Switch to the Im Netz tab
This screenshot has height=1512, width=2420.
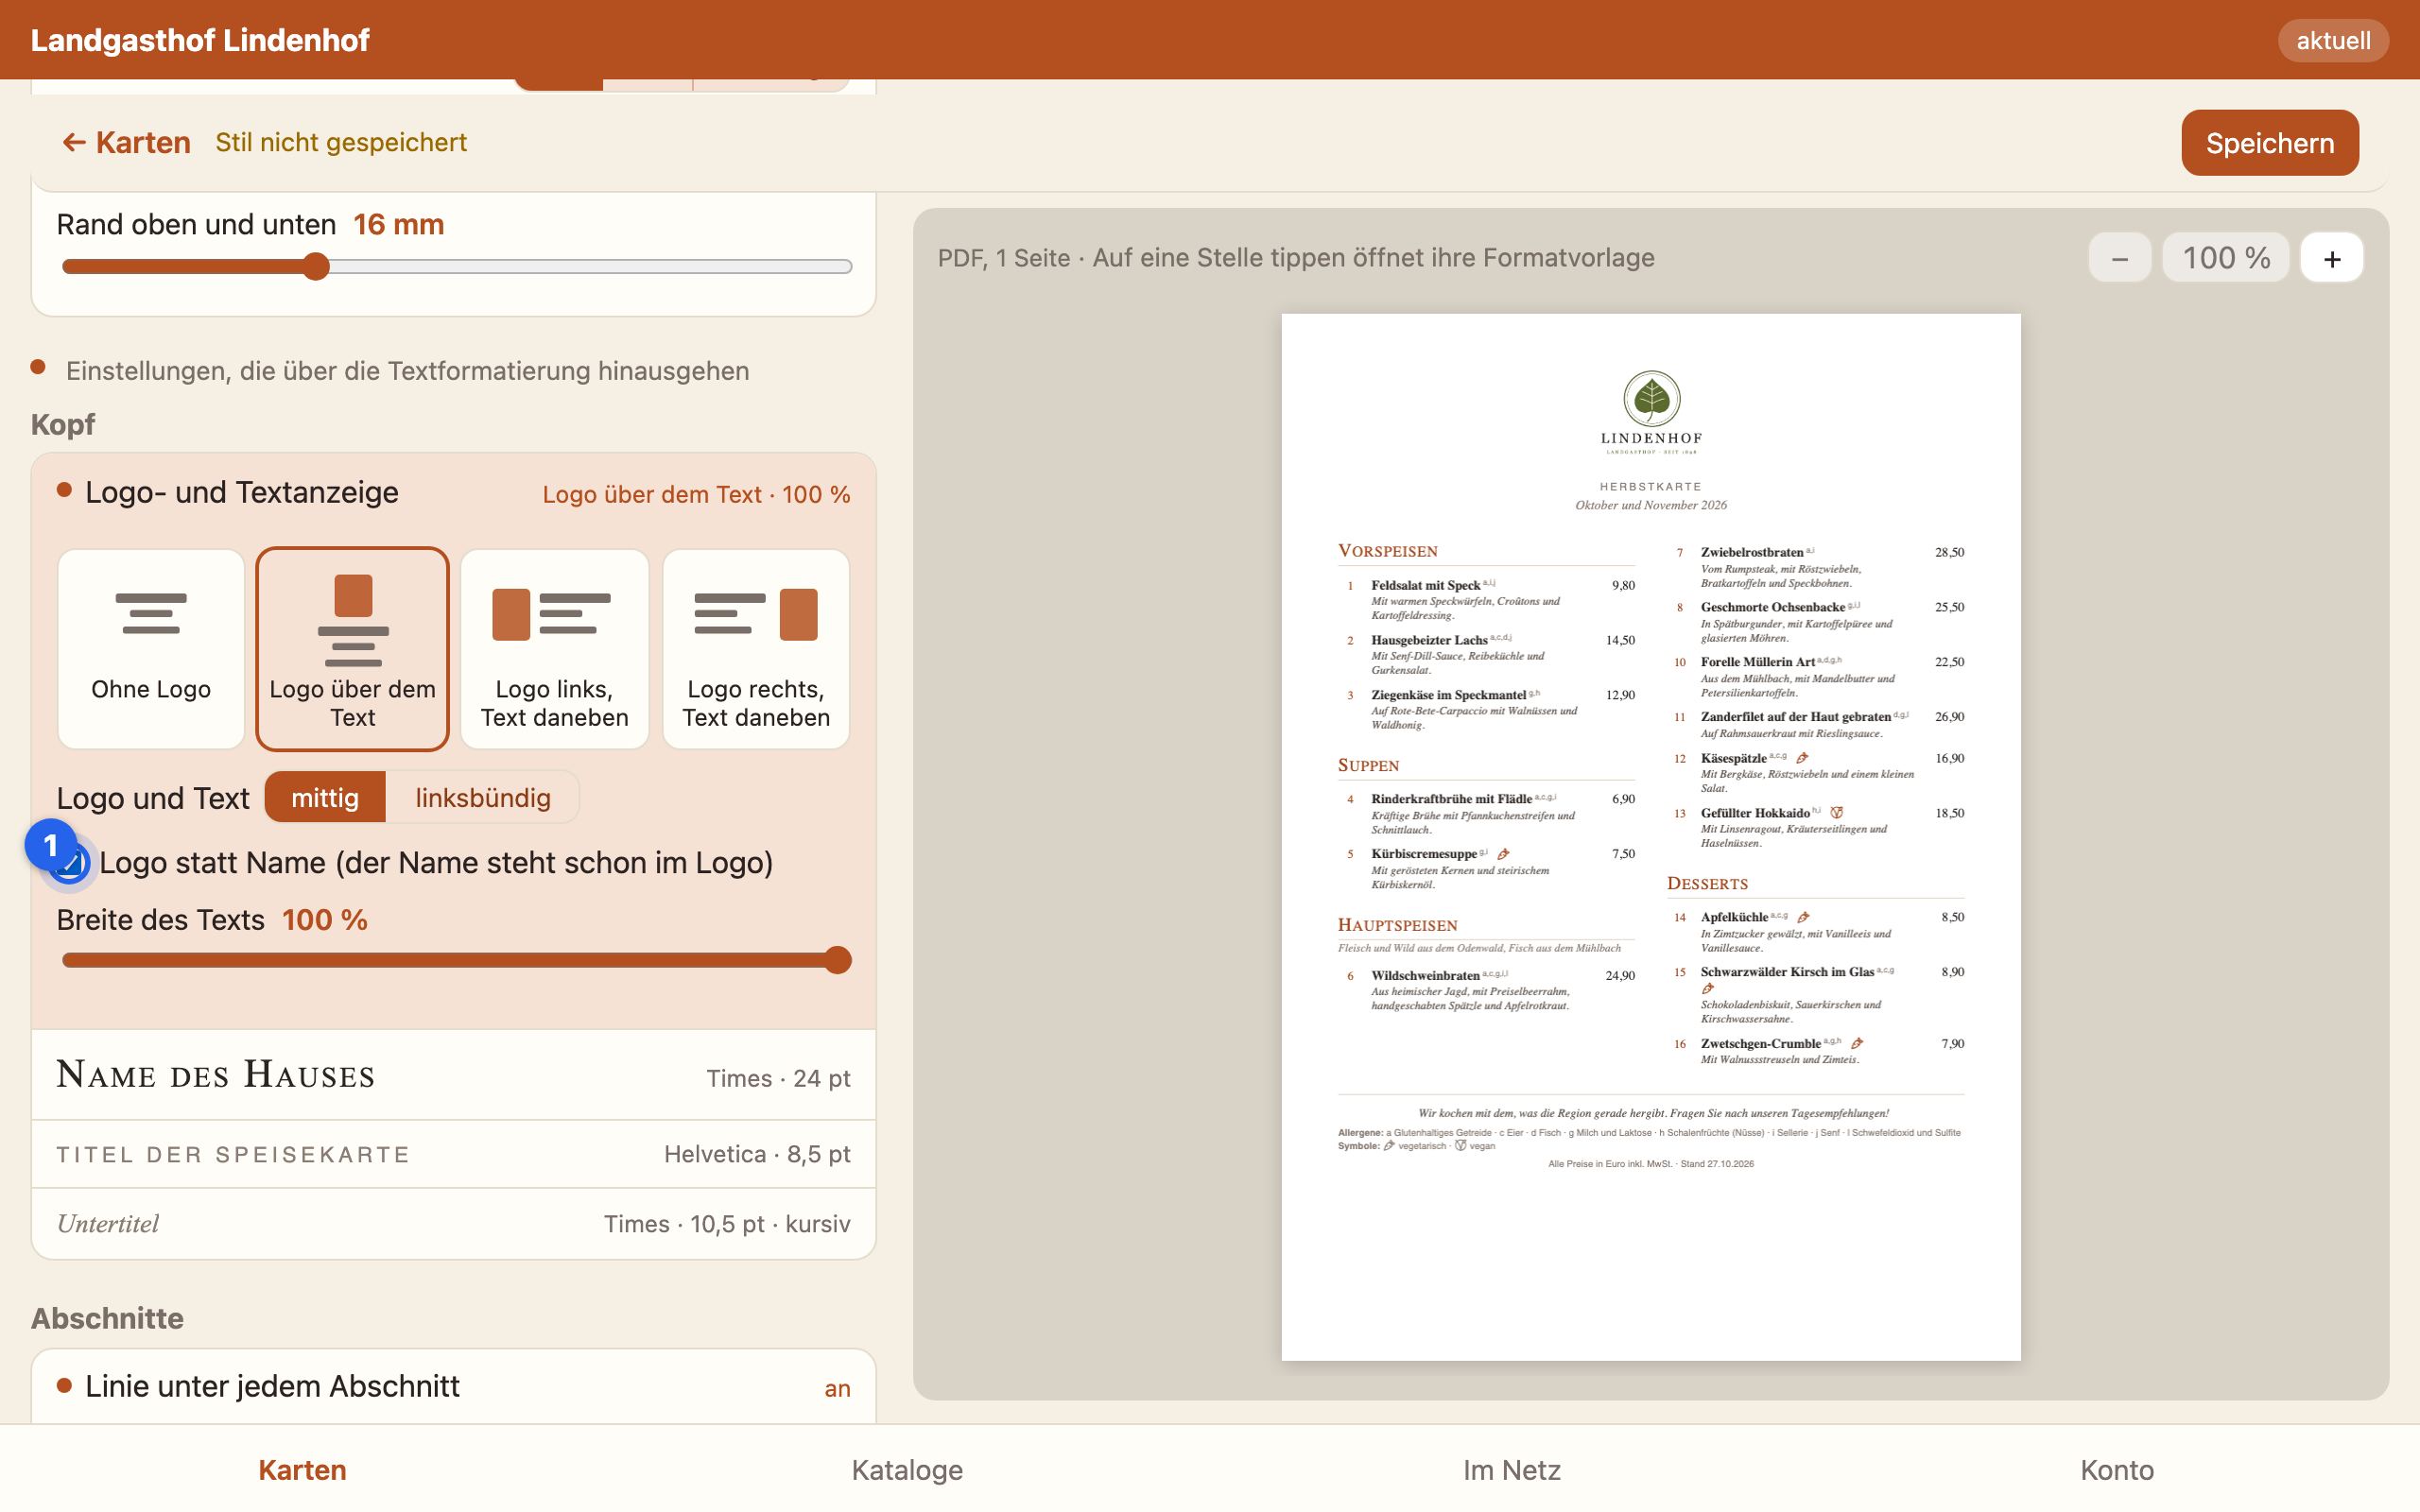click(x=1512, y=1469)
